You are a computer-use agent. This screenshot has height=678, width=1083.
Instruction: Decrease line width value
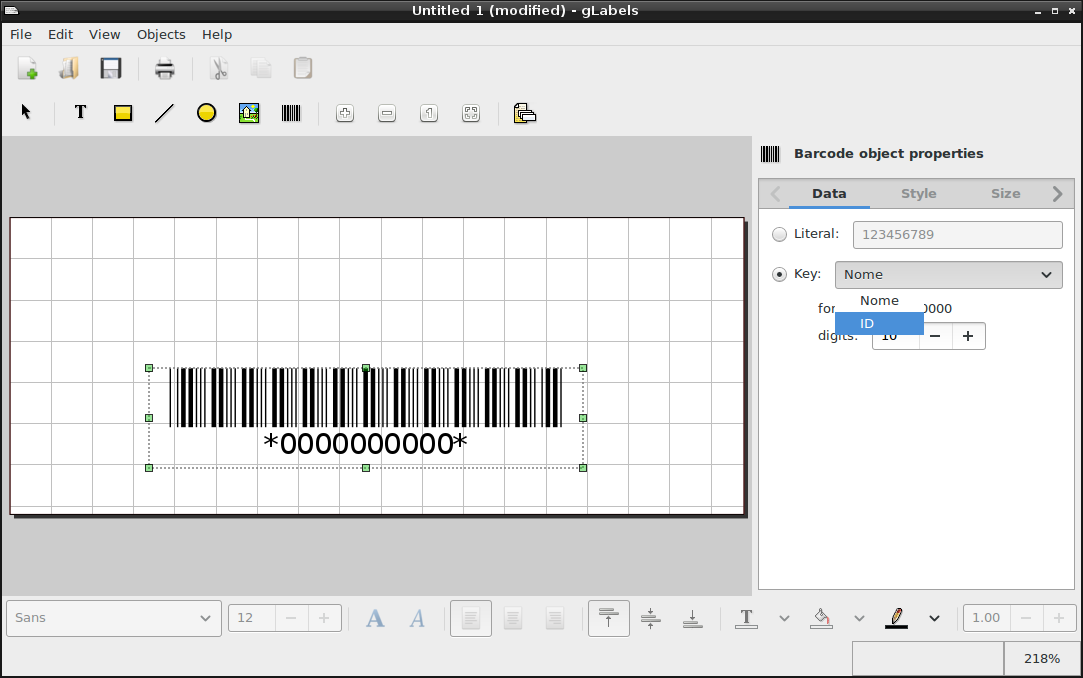(x=1026, y=618)
